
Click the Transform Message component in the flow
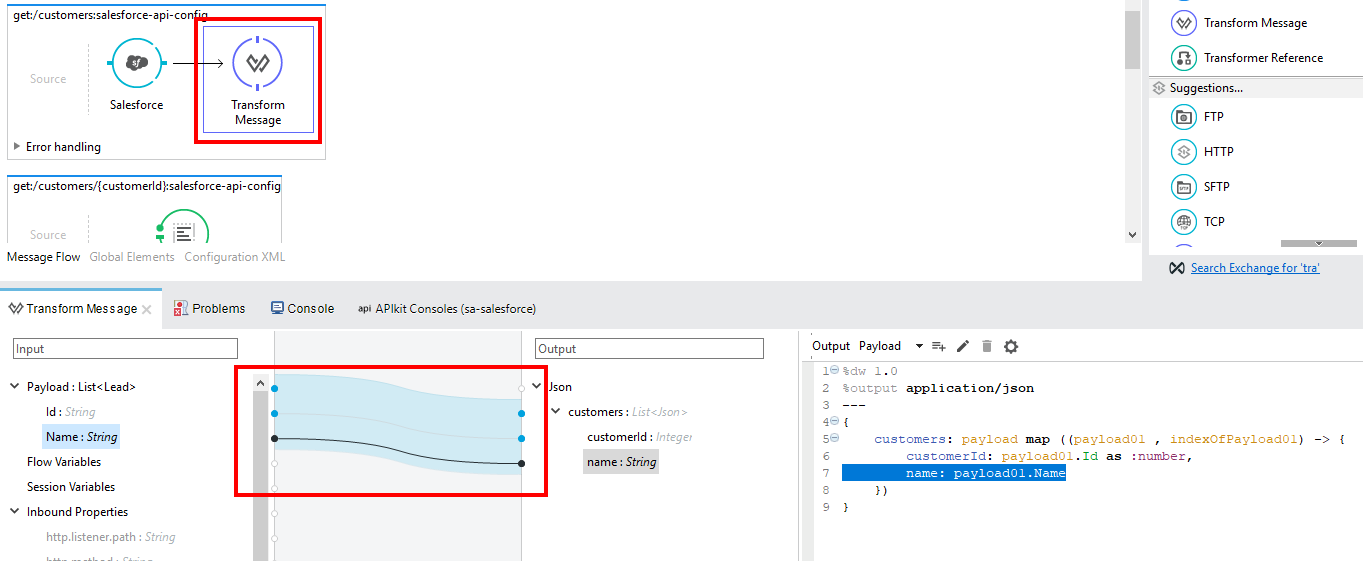[x=258, y=64]
